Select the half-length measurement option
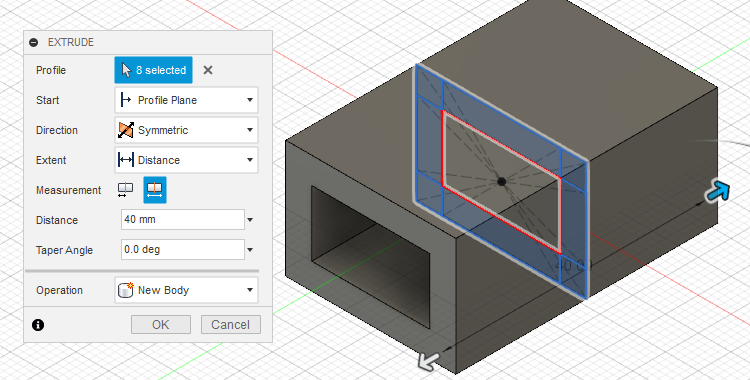This screenshot has width=750, height=380. [x=125, y=190]
